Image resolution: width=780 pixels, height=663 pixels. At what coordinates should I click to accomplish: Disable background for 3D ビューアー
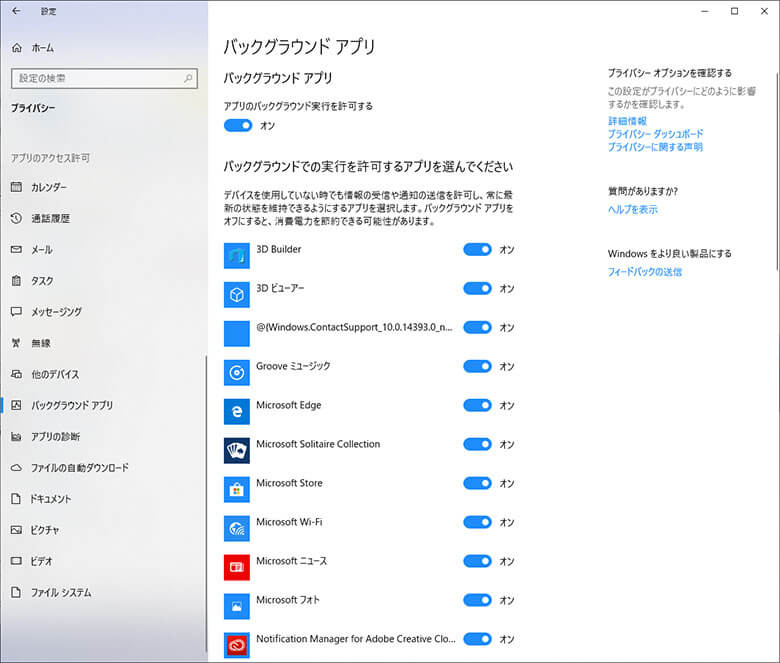(x=478, y=288)
